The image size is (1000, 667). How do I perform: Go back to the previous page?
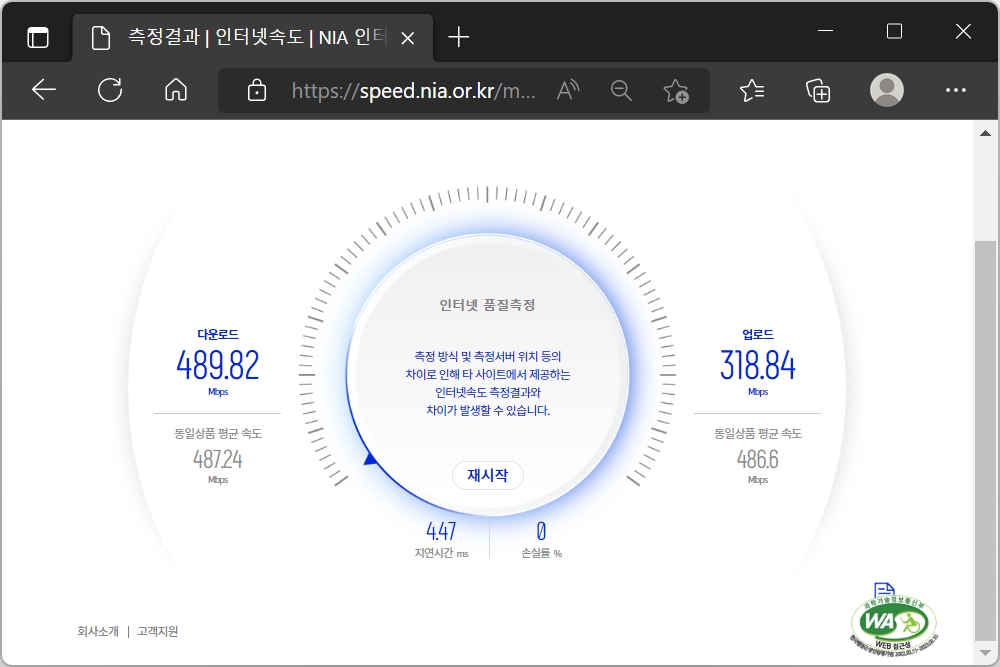(x=44, y=90)
